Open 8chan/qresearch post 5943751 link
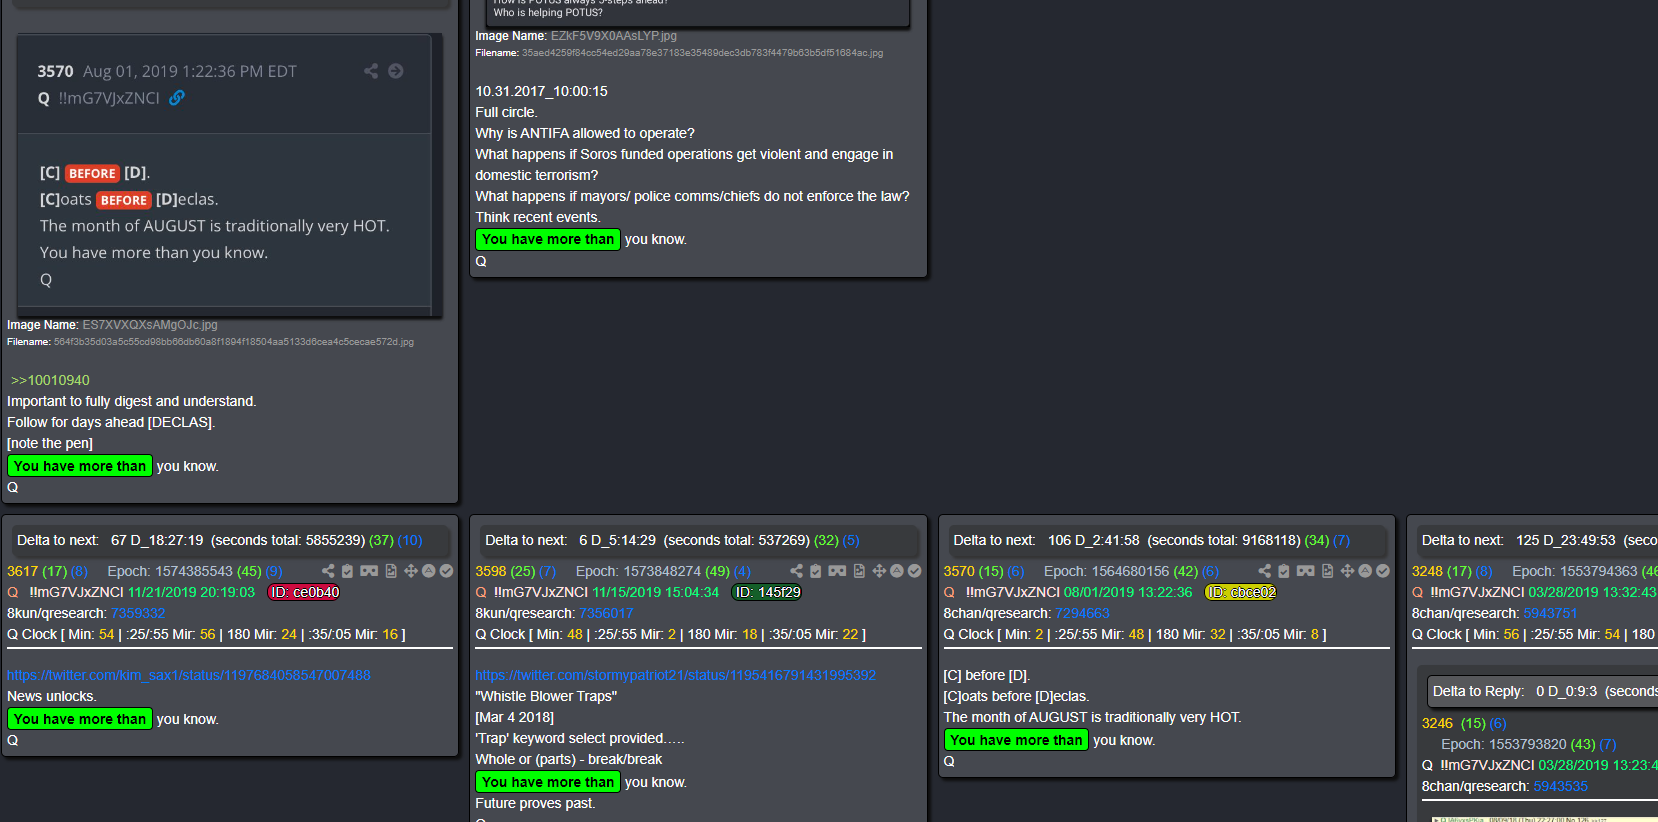 pos(1550,613)
